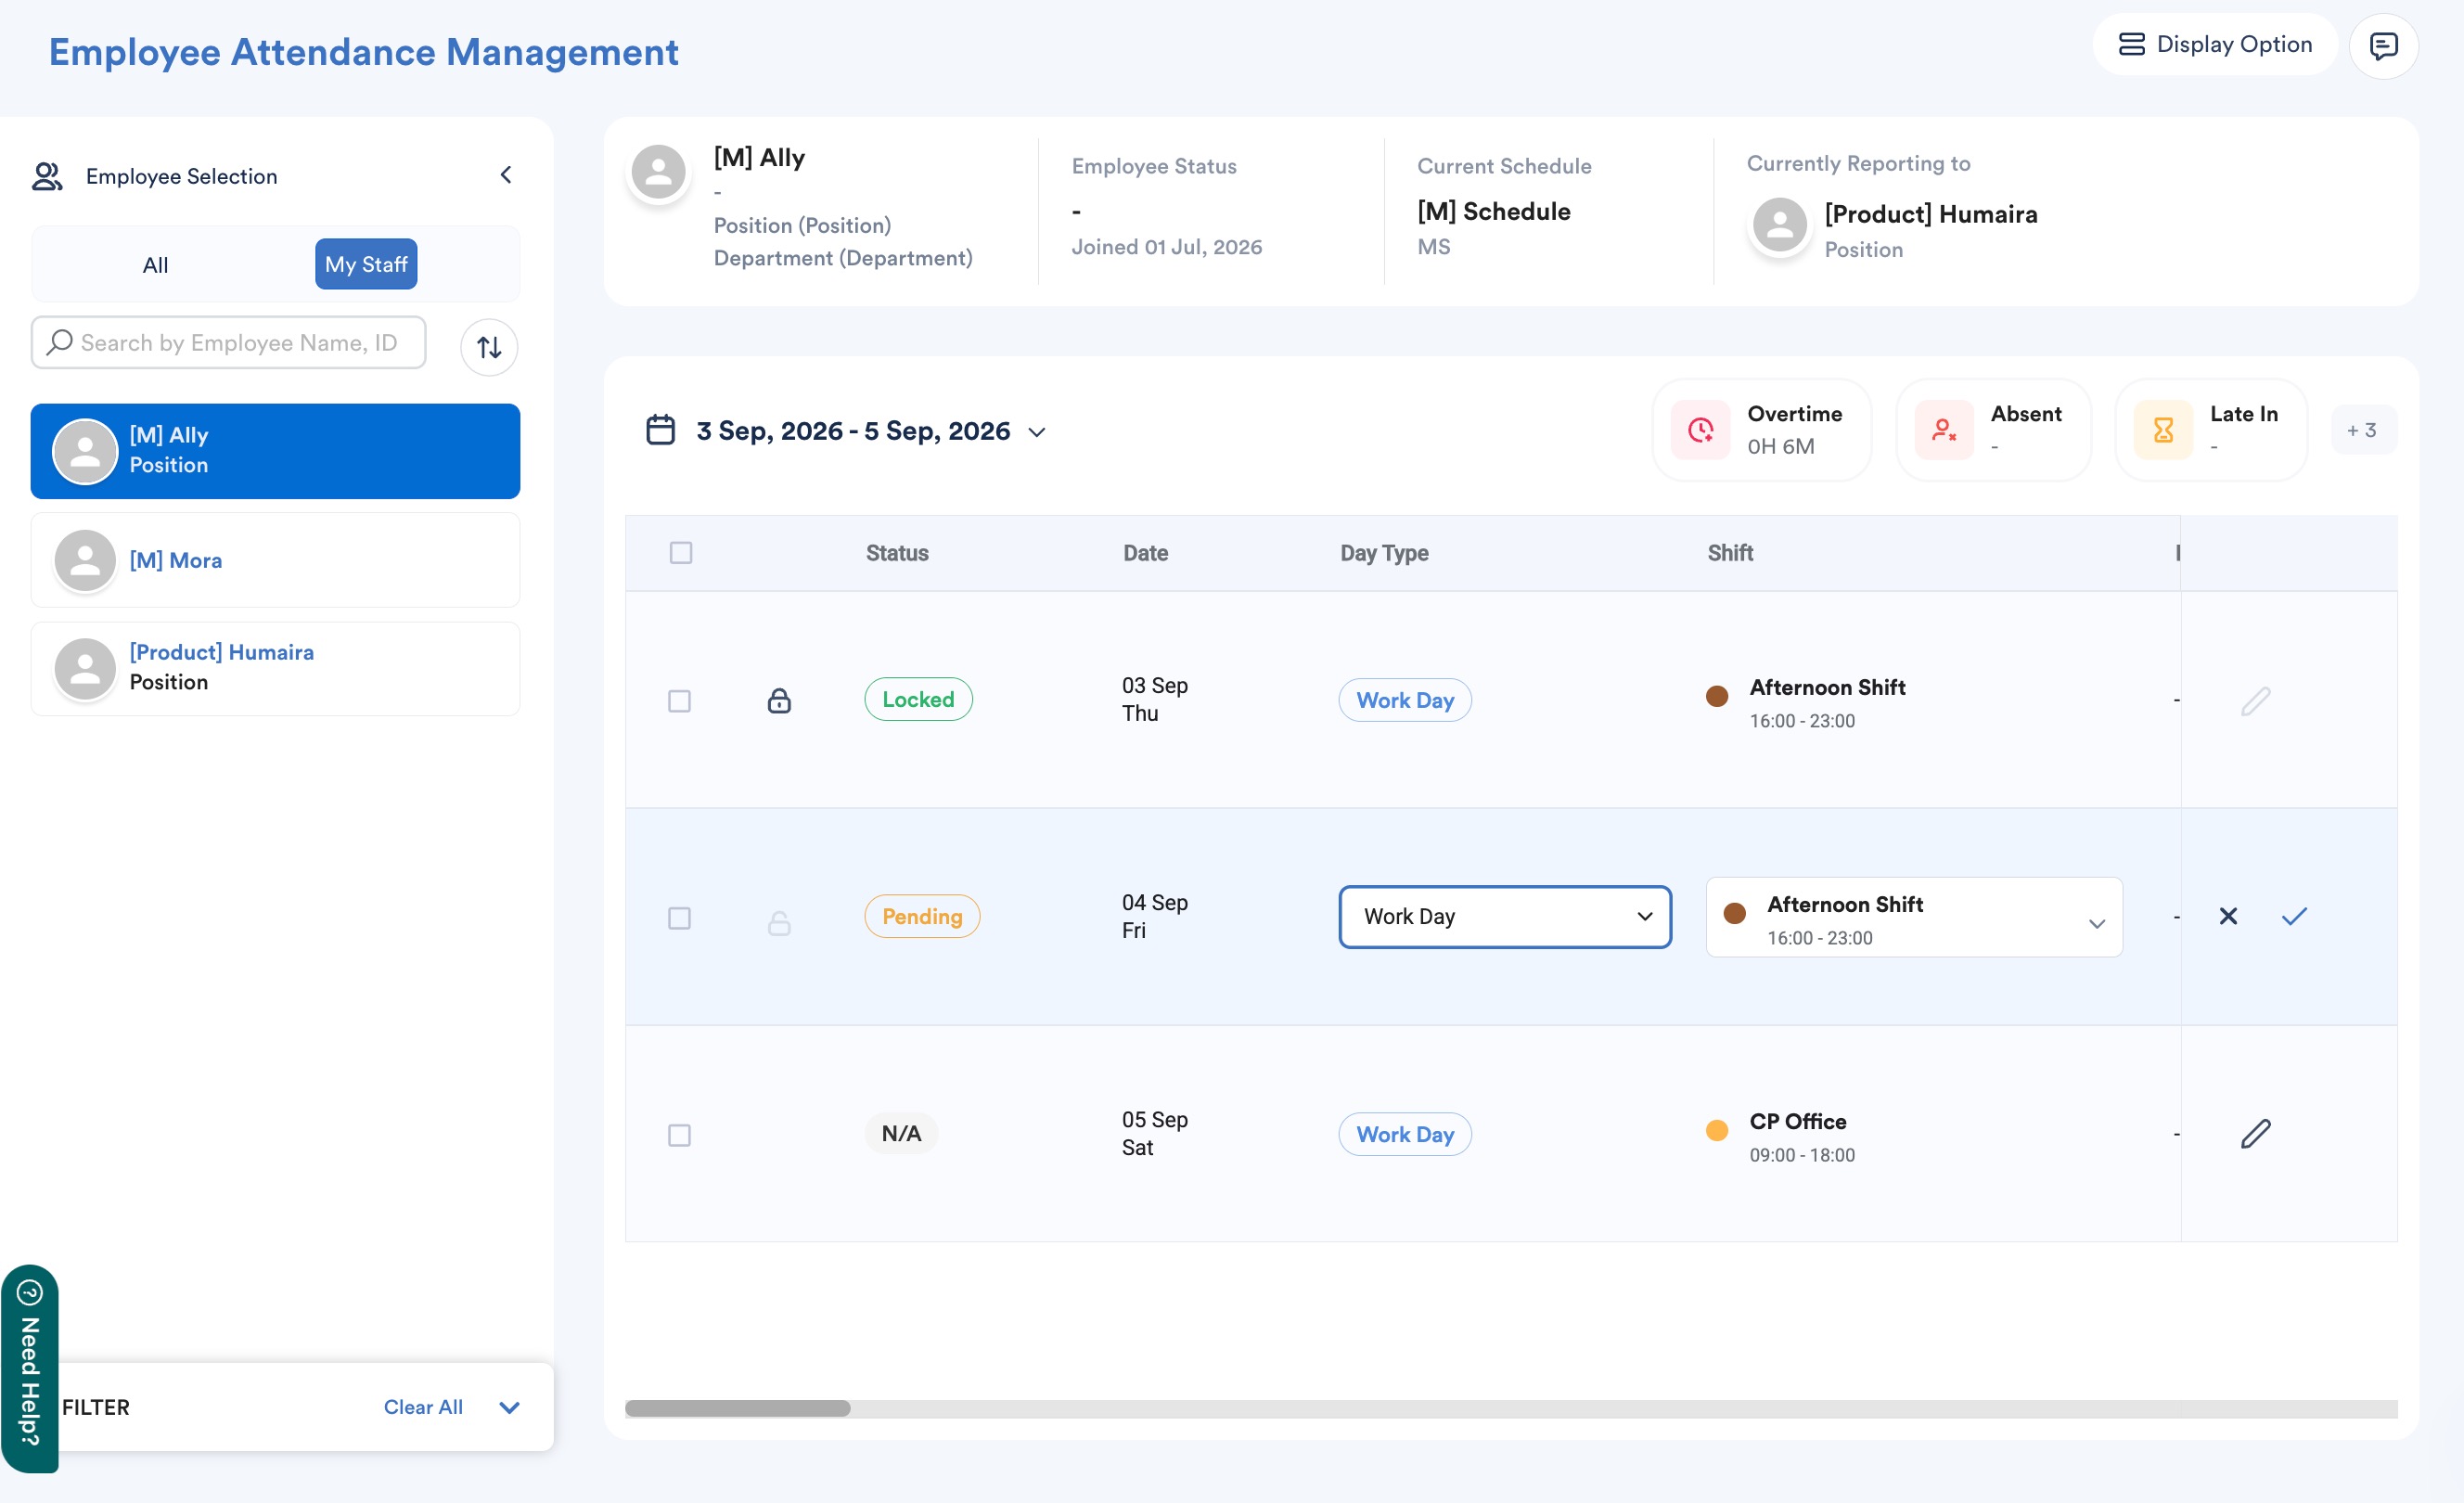The image size is (2464, 1503).
Task: Edit the 05 Sep row with pencil icon
Action: (x=2255, y=1134)
